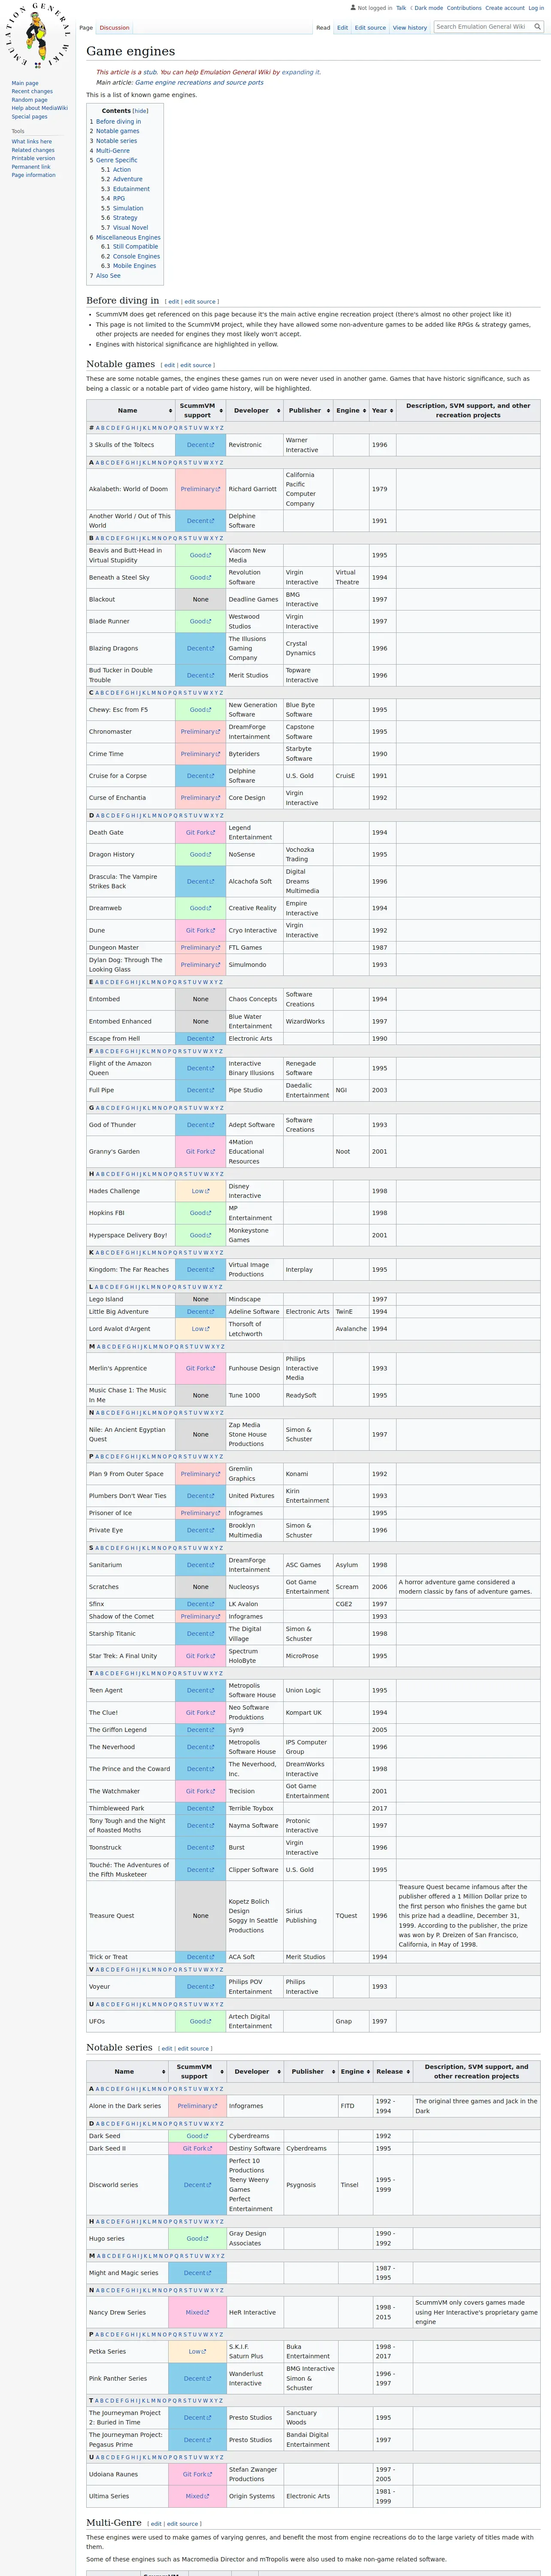Sort Notable games by Developer column
The height and width of the screenshot is (2576, 551).
coord(255,410)
